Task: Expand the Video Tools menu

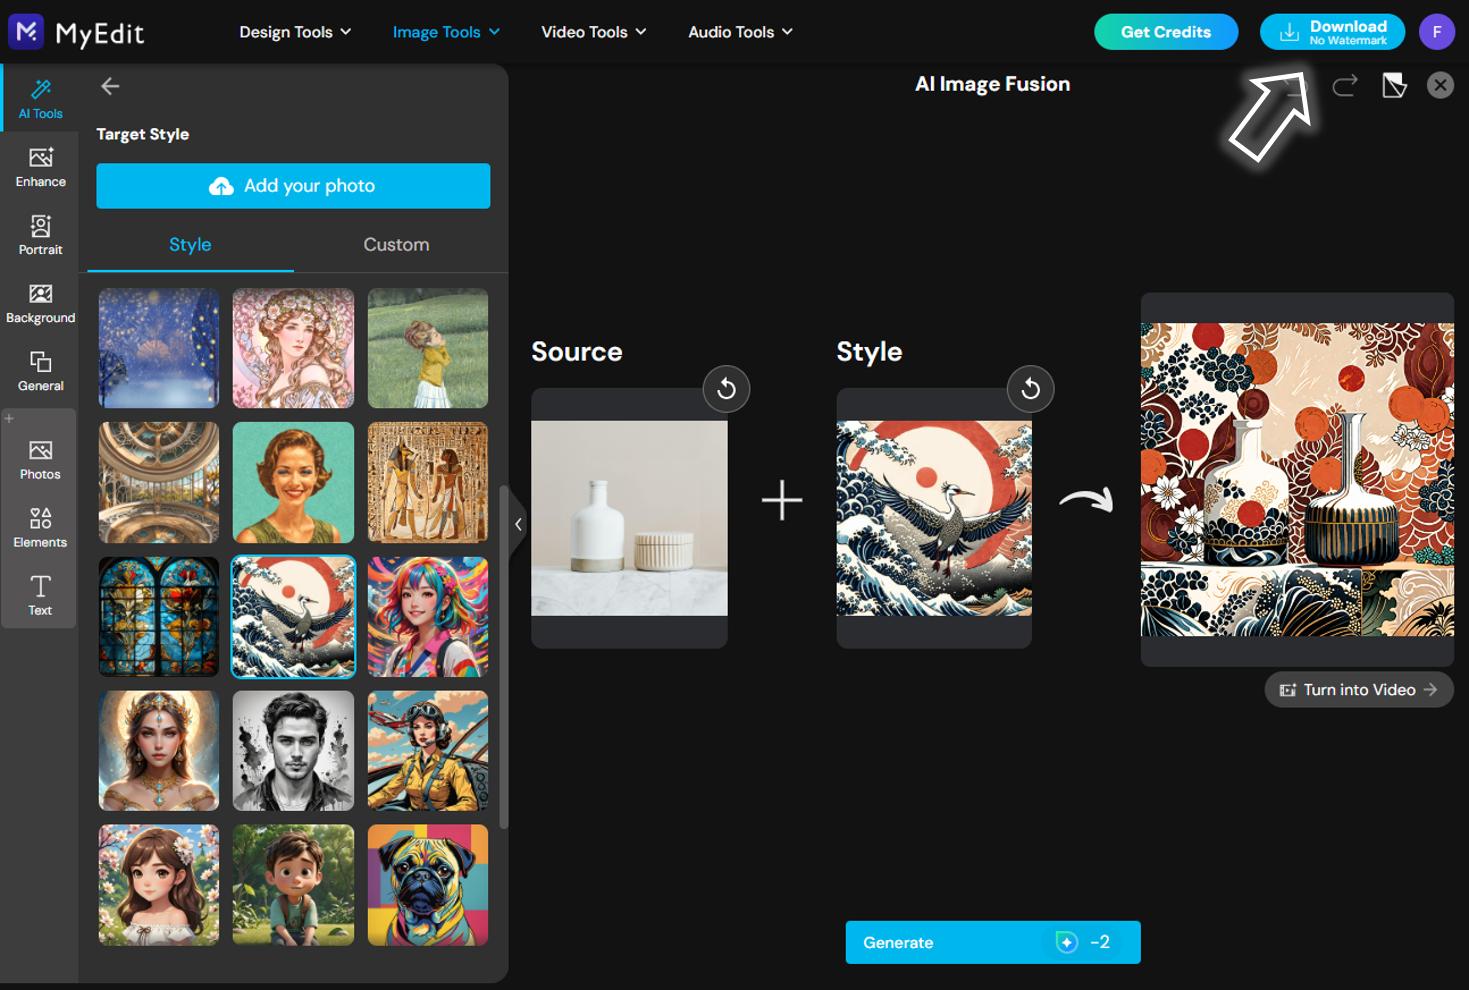Action: tap(592, 31)
